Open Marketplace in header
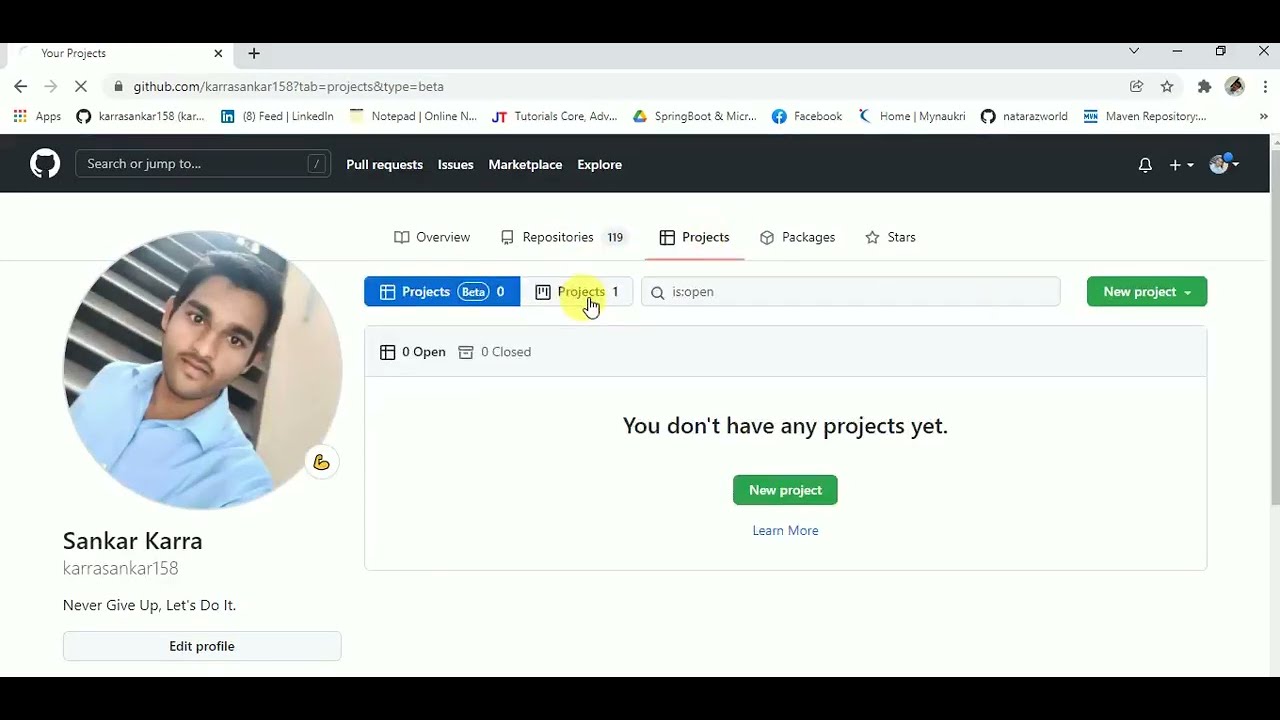1280x720 pixels. 525,164
